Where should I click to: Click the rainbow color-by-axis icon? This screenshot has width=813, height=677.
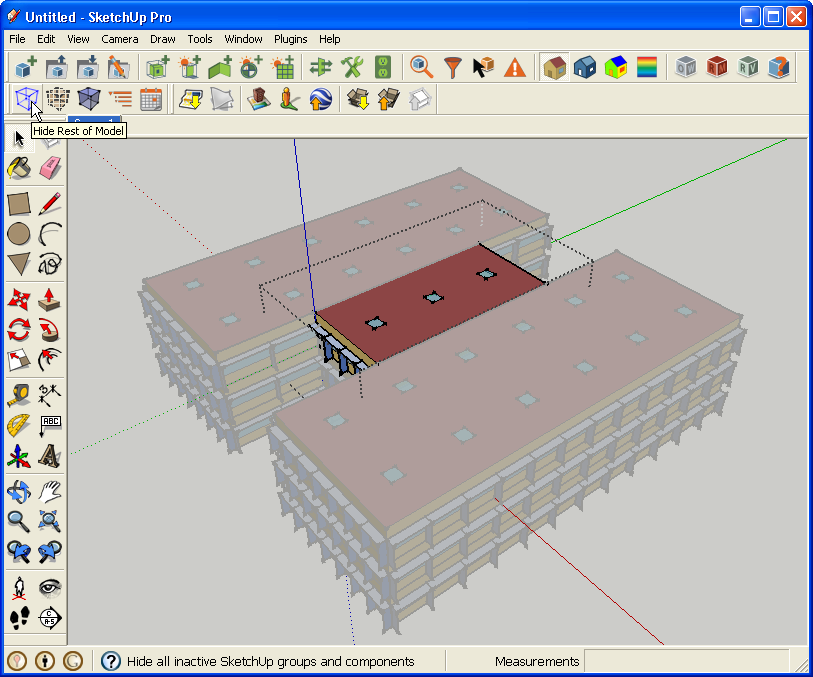coord(645,67)
